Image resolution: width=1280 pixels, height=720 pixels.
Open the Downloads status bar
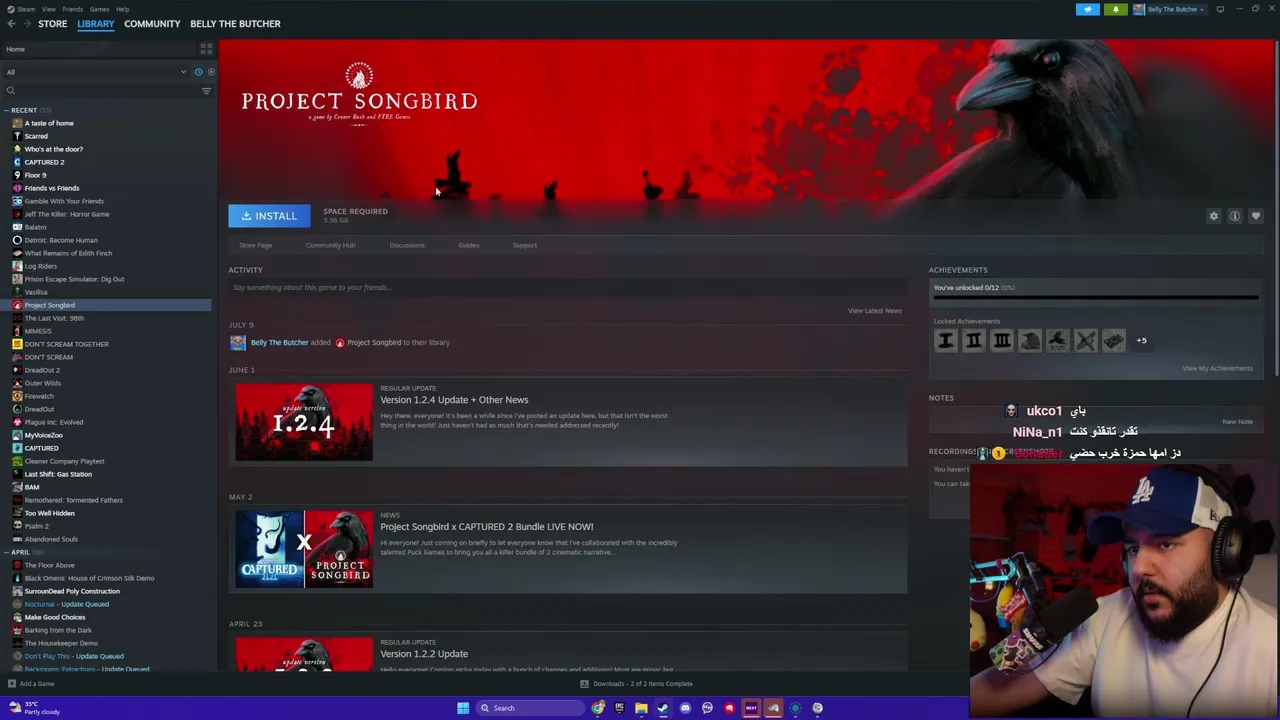click(x=636, y=684)
